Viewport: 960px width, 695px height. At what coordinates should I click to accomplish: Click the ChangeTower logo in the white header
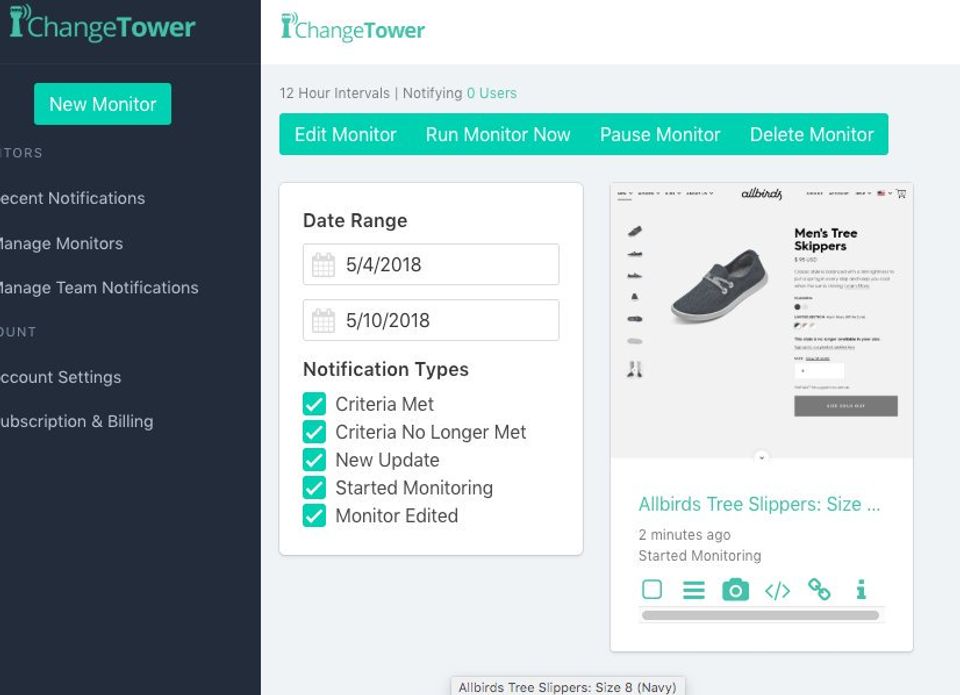coord(353,28)
